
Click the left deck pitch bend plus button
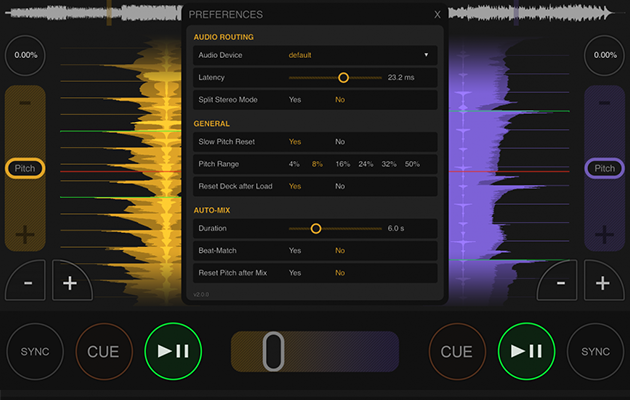pos(70,283)
